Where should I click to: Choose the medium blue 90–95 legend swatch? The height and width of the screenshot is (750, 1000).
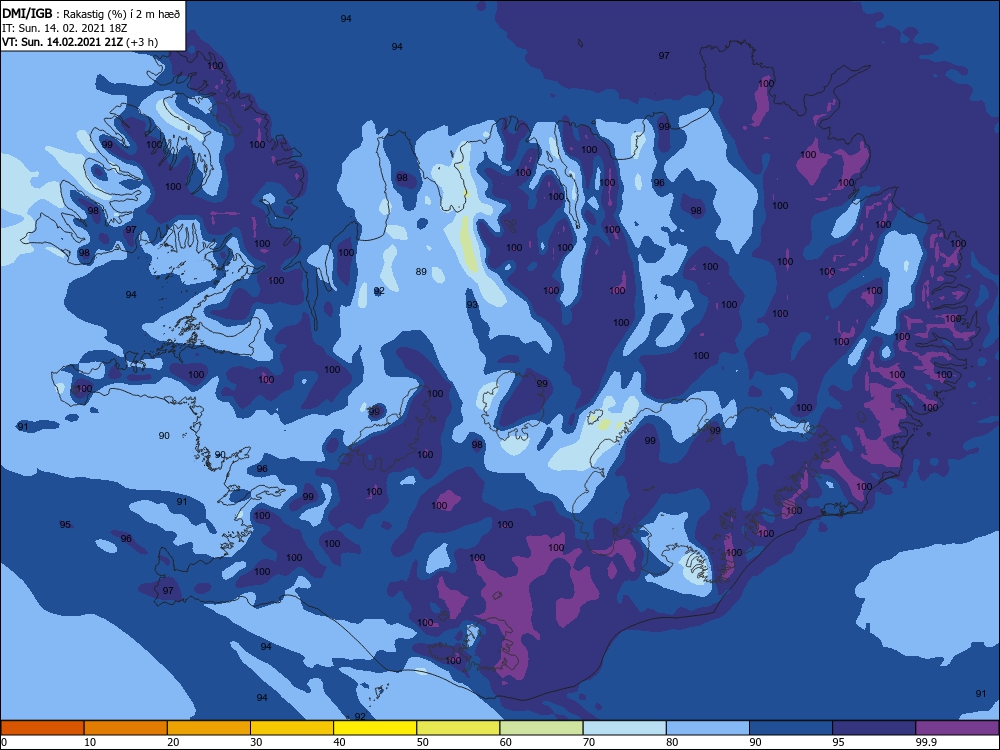(791, 728)
